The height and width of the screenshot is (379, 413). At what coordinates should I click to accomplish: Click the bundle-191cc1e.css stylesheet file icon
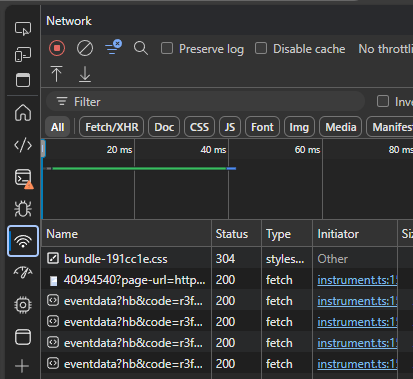[53, 258]
